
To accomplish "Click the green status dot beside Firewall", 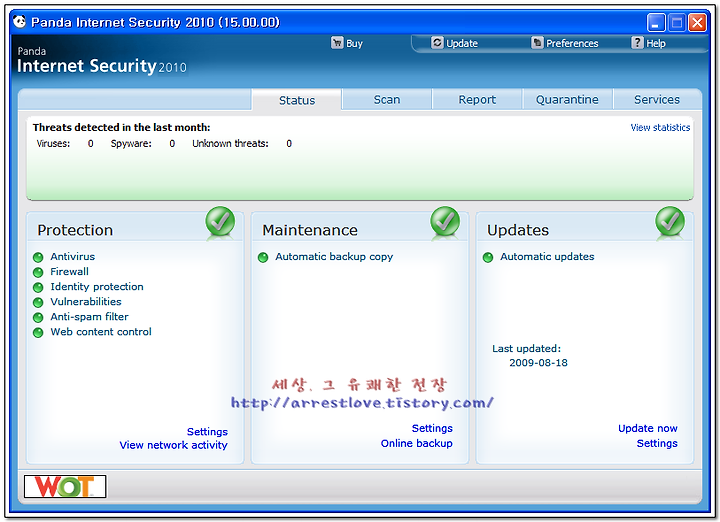I will (38, 272).
